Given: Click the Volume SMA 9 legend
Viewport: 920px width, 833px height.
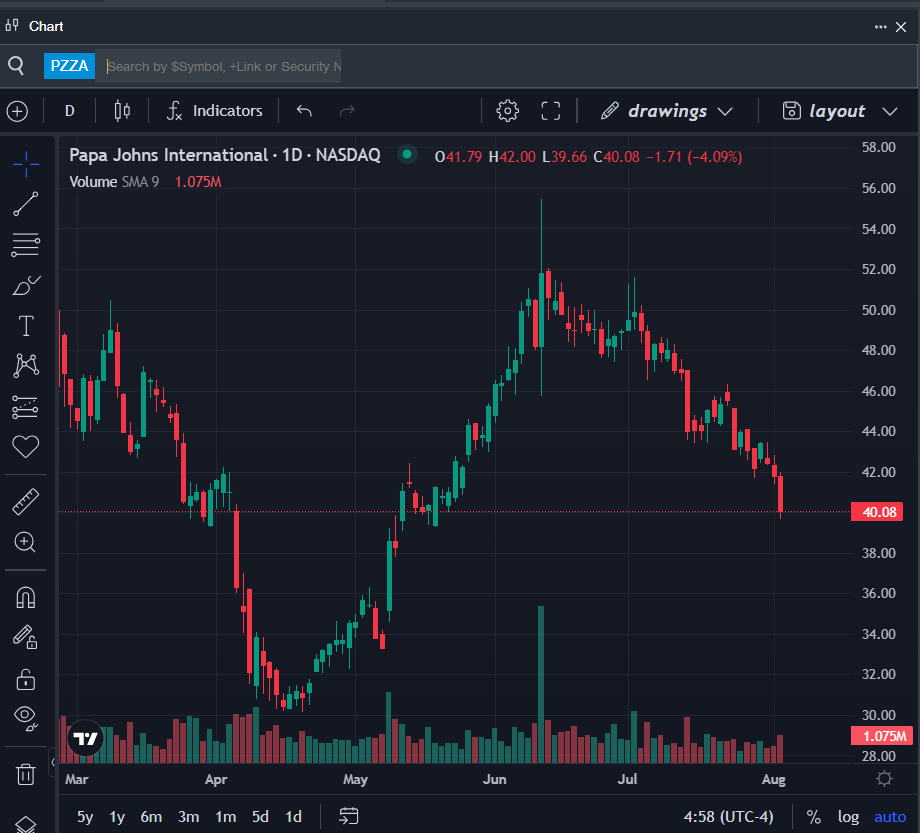Looking at the screenshot, I should tap(114, 182).
